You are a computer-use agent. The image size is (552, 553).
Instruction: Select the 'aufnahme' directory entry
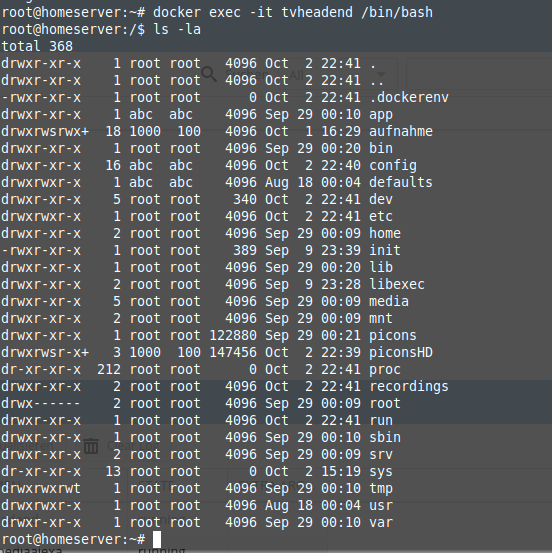(x=401, y=132)
